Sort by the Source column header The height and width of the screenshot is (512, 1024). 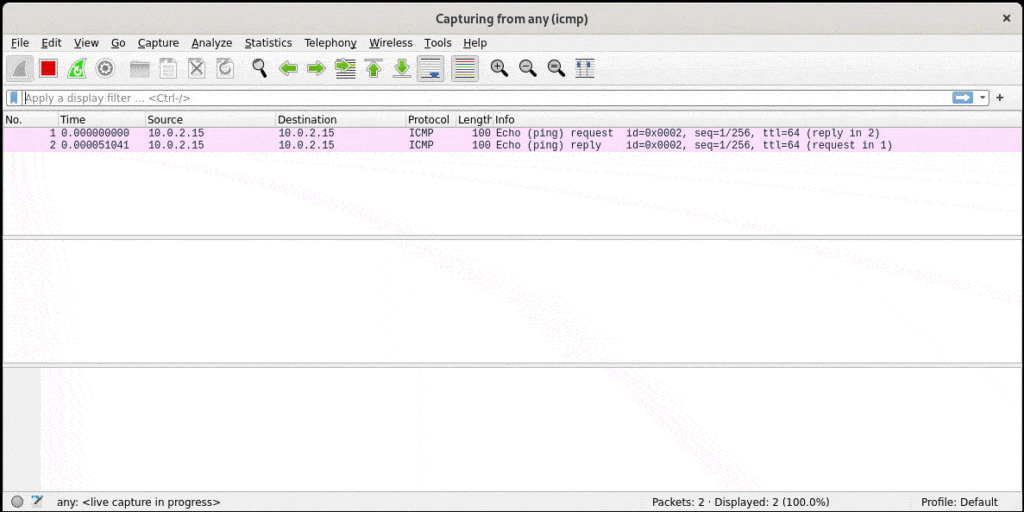(210, 120)
